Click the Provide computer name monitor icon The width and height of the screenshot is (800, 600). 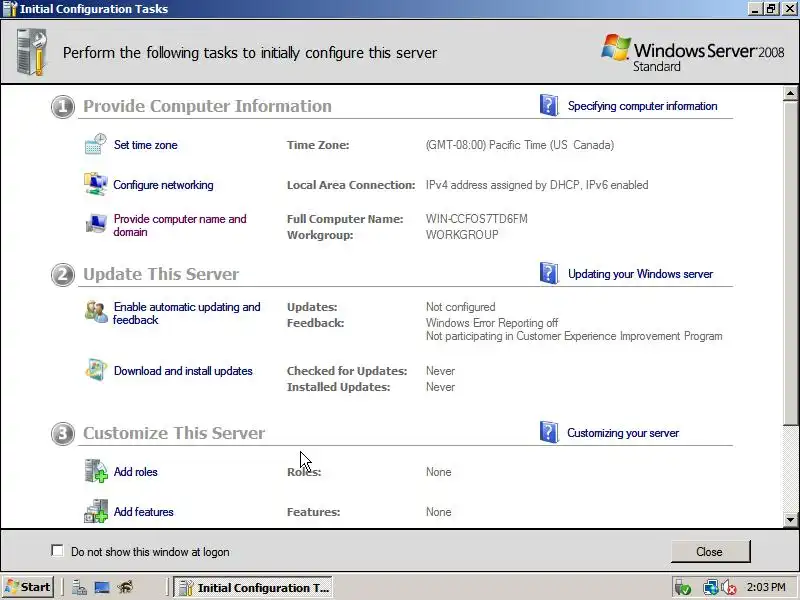pyautogui.click(x=95, y=223)
